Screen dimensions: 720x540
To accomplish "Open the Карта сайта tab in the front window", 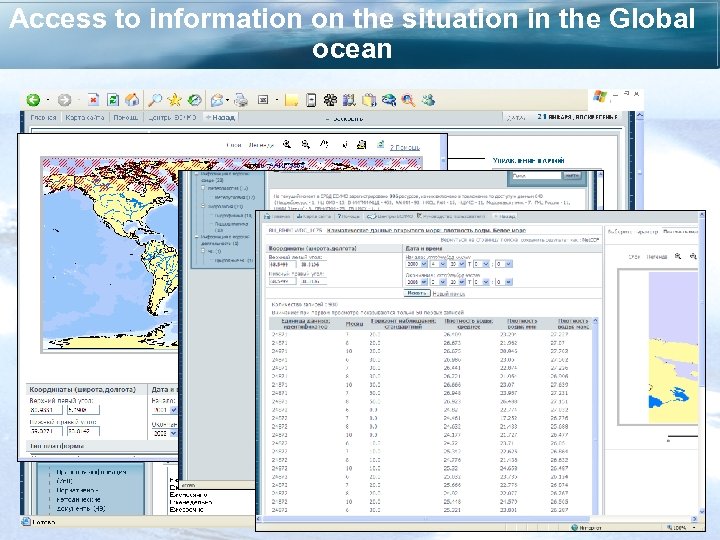I will pyautogui.click(x=314, y=216).
